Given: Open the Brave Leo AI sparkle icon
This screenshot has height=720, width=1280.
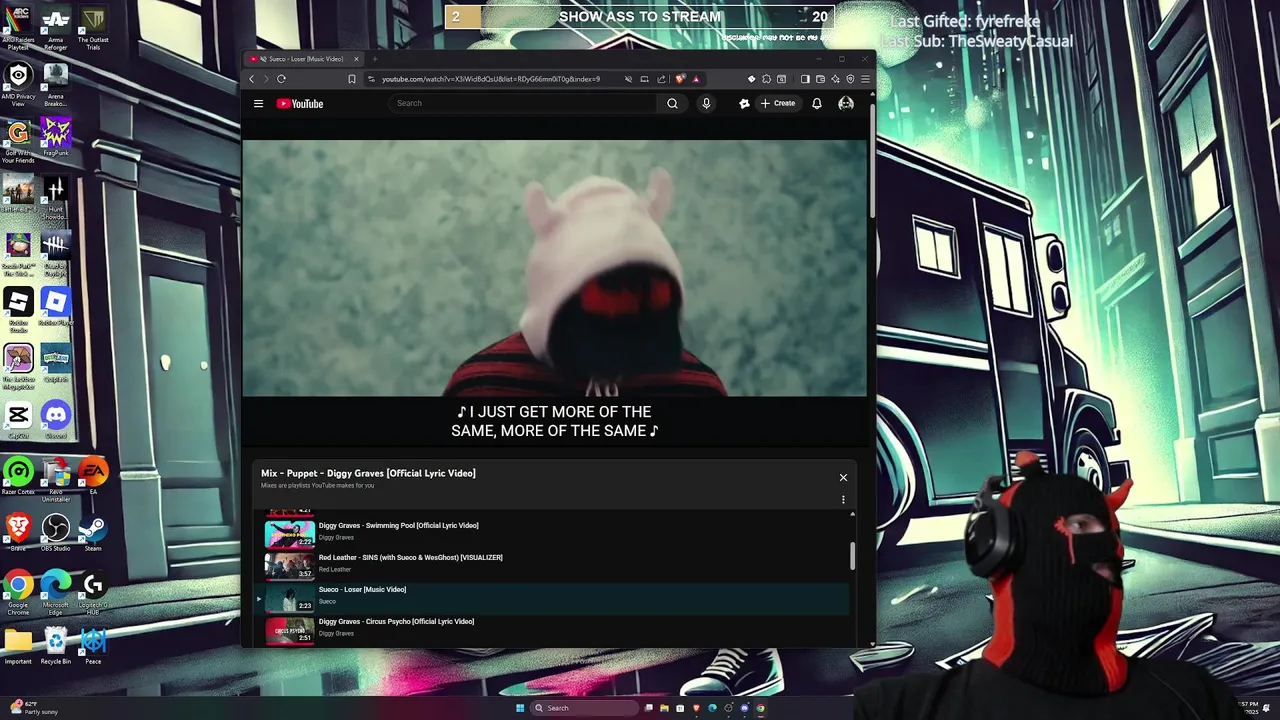Looking at the screenshot, I should click(x=835, y=79).
